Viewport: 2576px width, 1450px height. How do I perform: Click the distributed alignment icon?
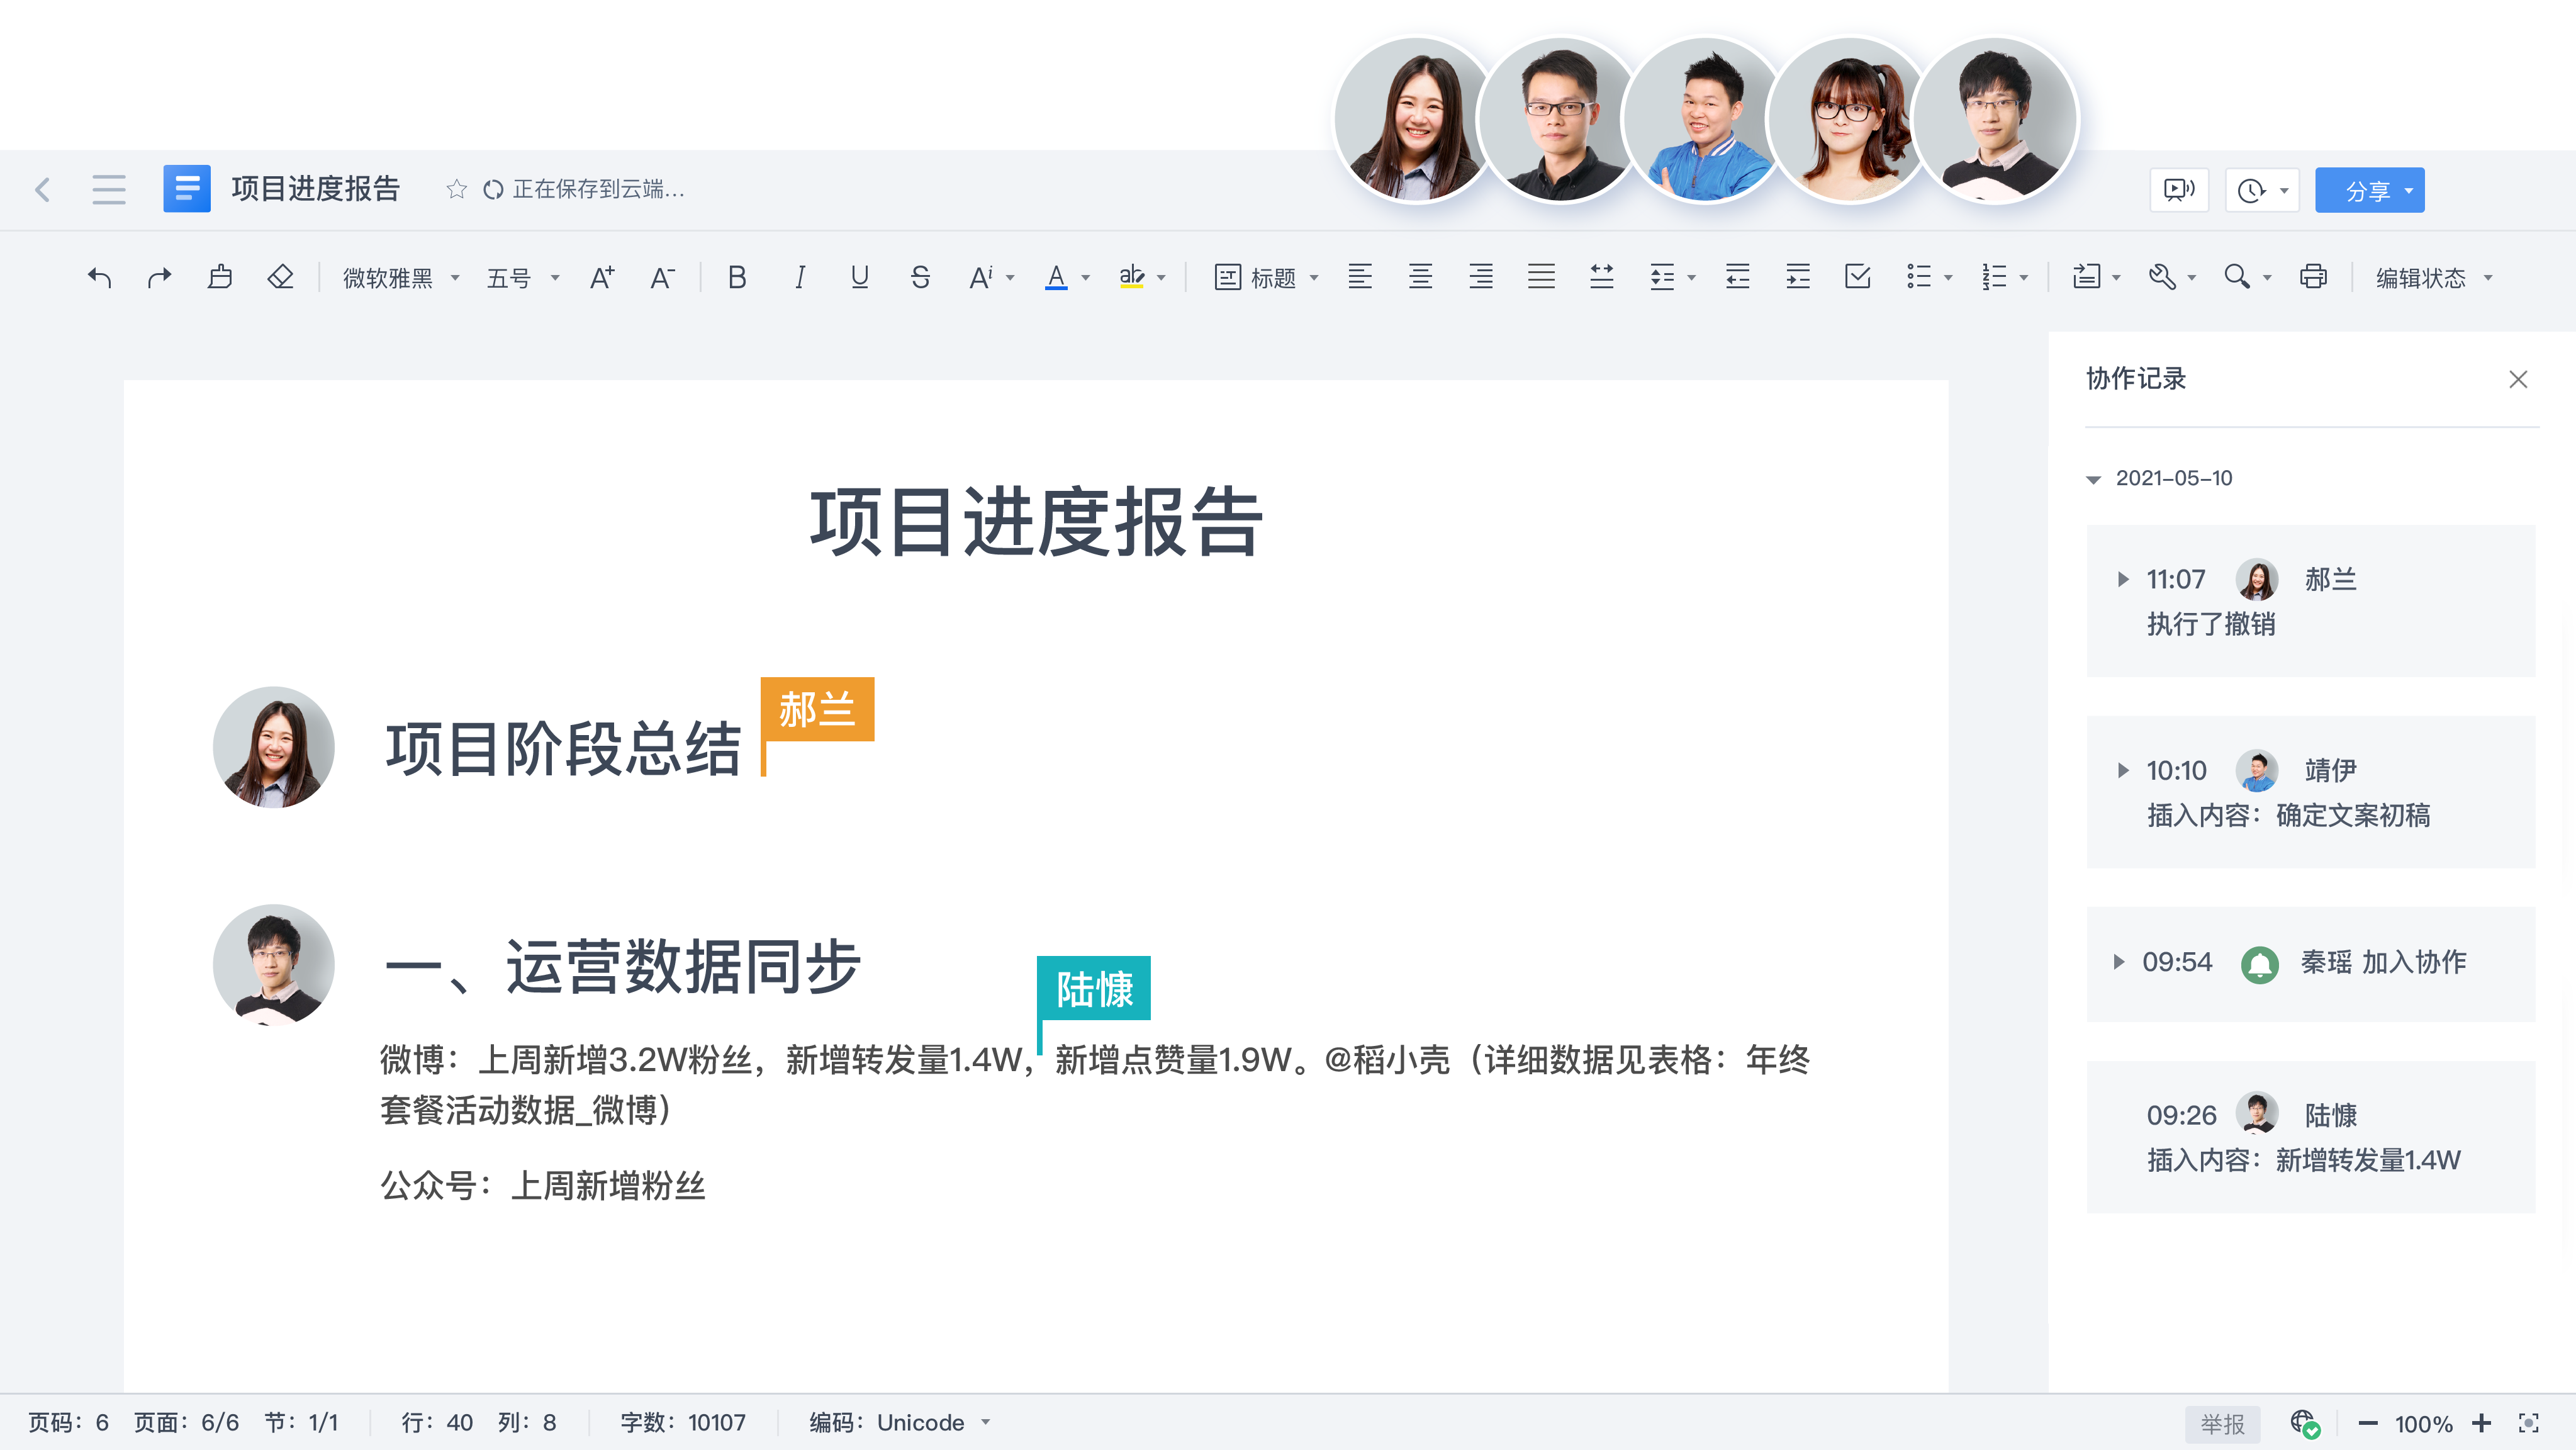click(x=1602, y=277)
